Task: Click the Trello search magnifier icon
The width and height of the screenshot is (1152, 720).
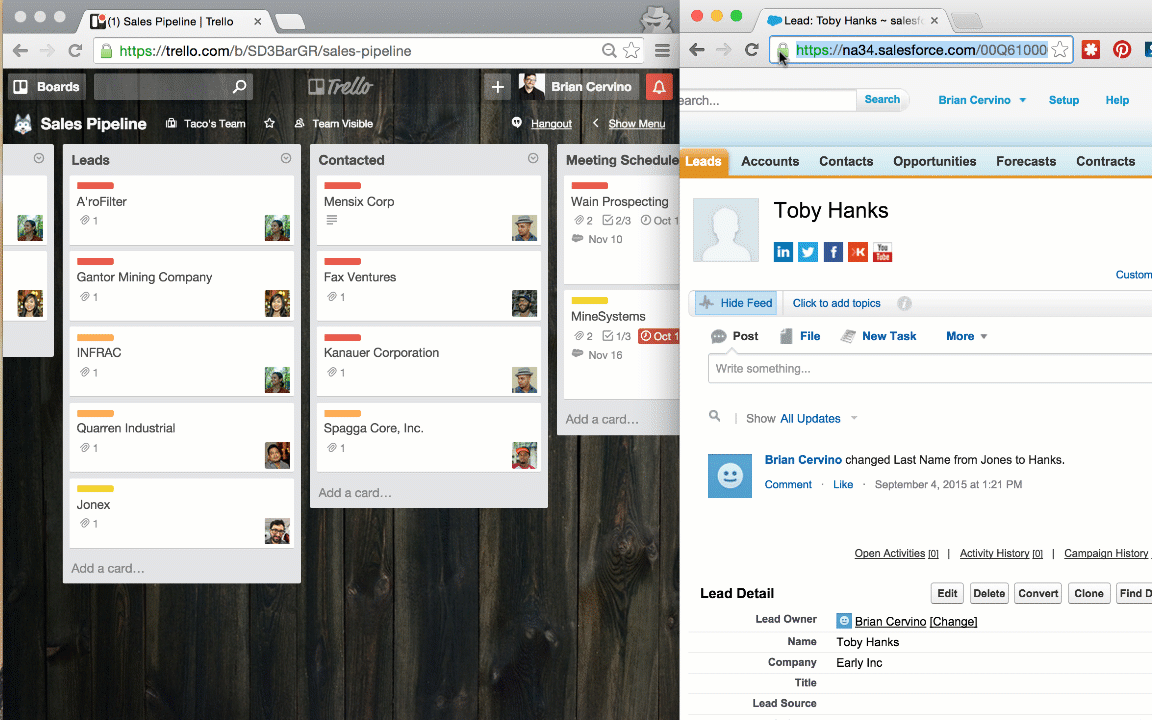Action: [239, 87]
